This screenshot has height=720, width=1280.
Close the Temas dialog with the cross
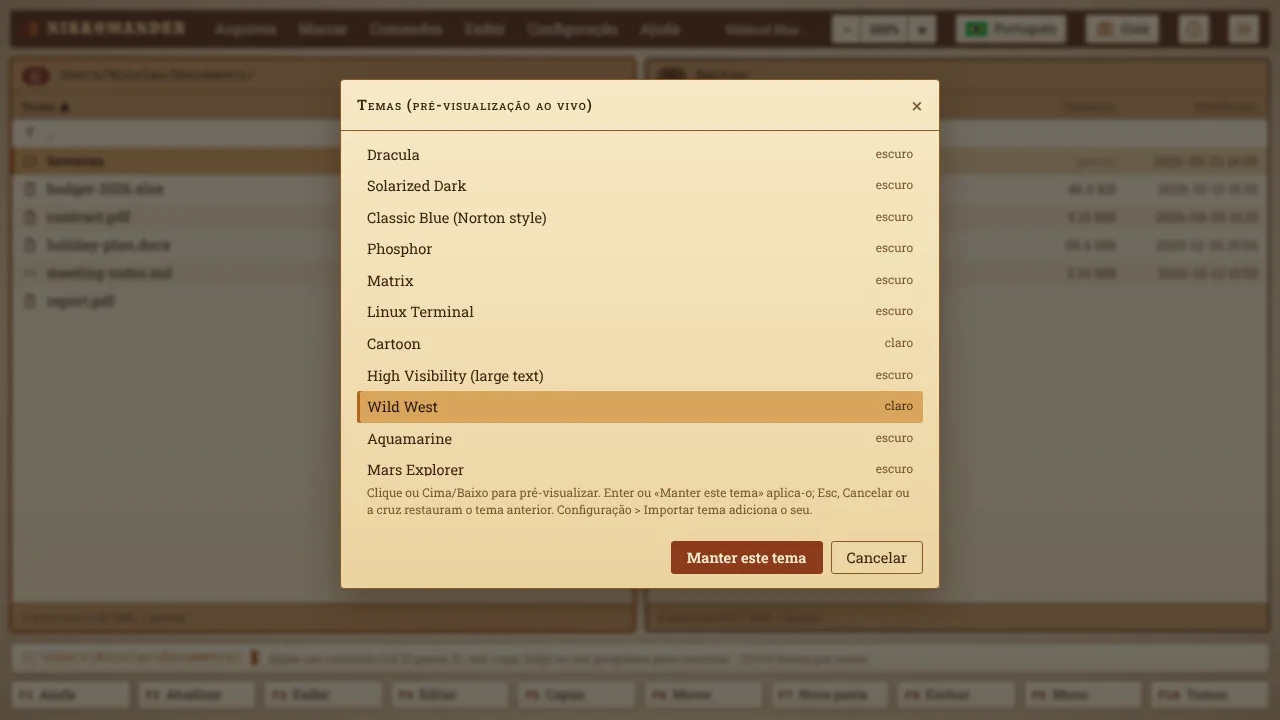916,106
